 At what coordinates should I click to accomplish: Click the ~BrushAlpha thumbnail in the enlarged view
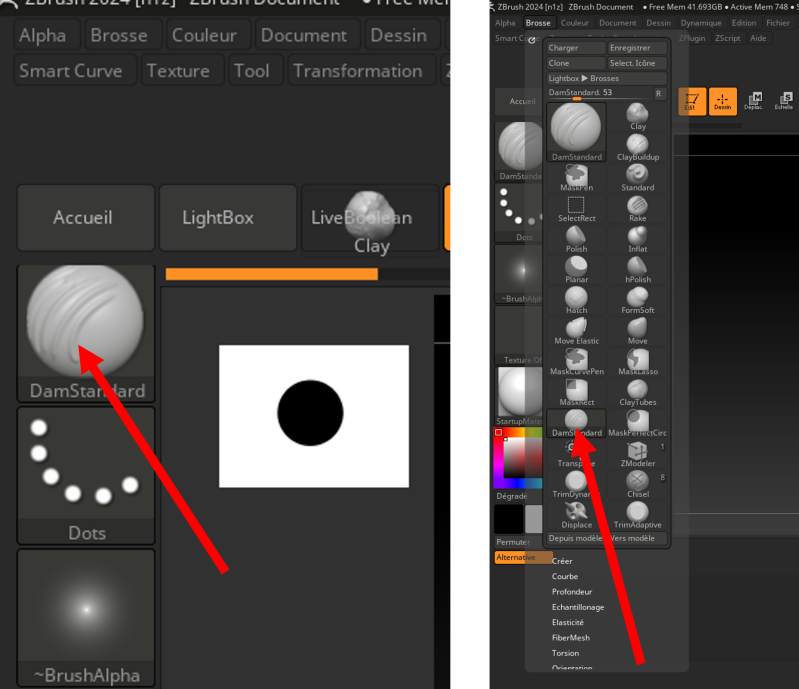click(x=86, y=618)
